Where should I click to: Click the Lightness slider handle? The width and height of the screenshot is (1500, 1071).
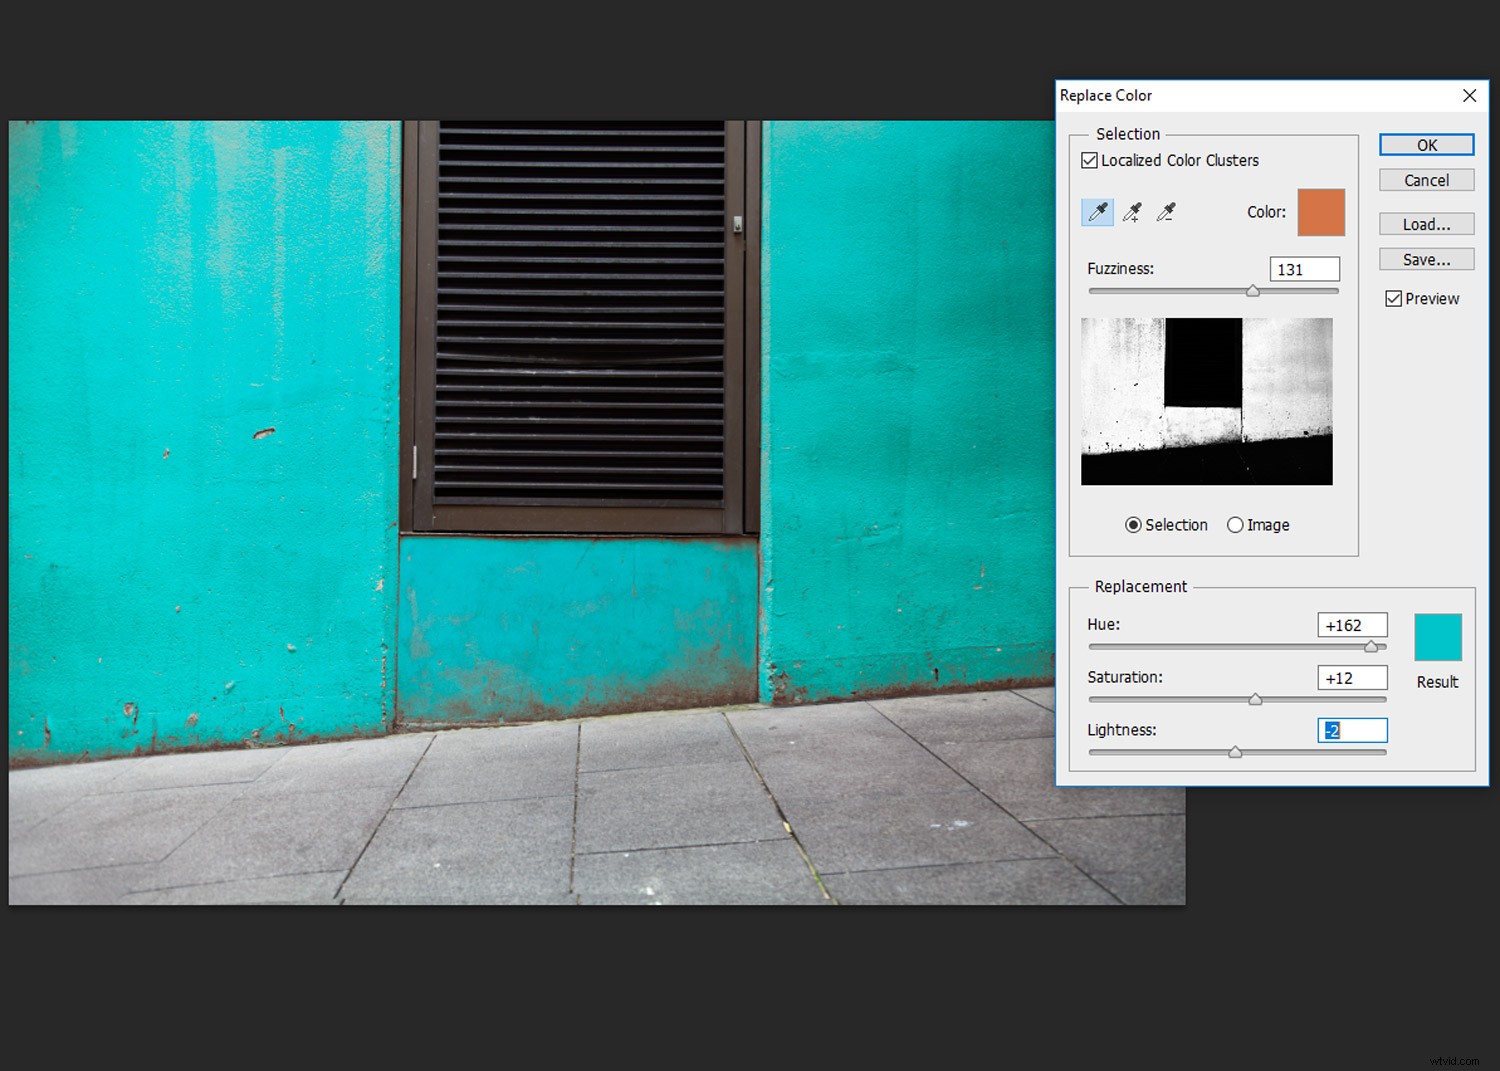tap(1235, 752)
